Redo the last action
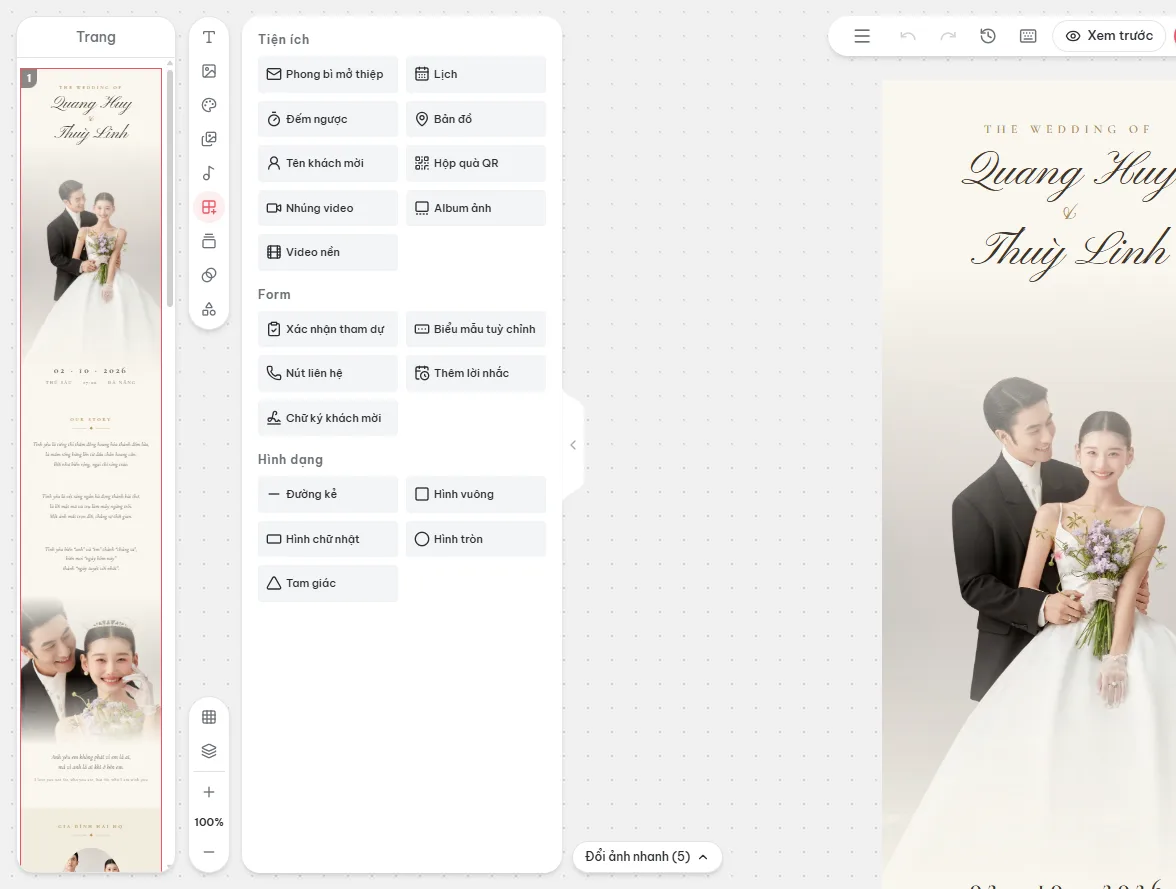The image size is (1176, 889). tap(948, 36)
